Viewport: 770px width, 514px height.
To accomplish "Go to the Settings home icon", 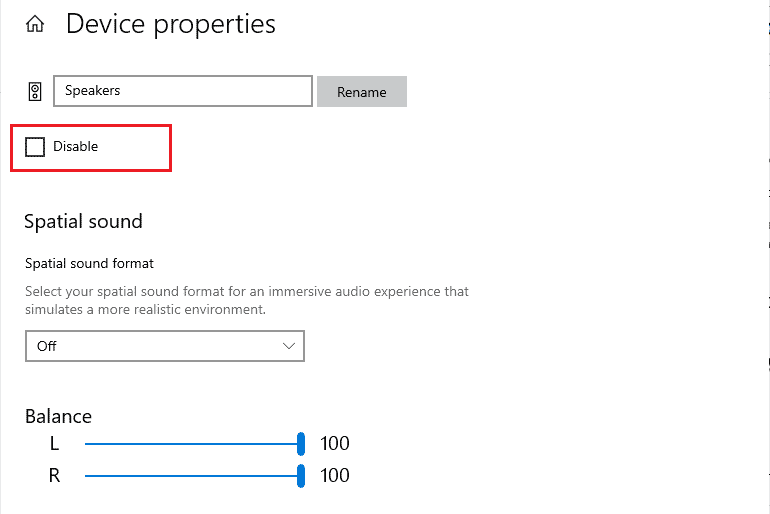I will pos(35,24).
